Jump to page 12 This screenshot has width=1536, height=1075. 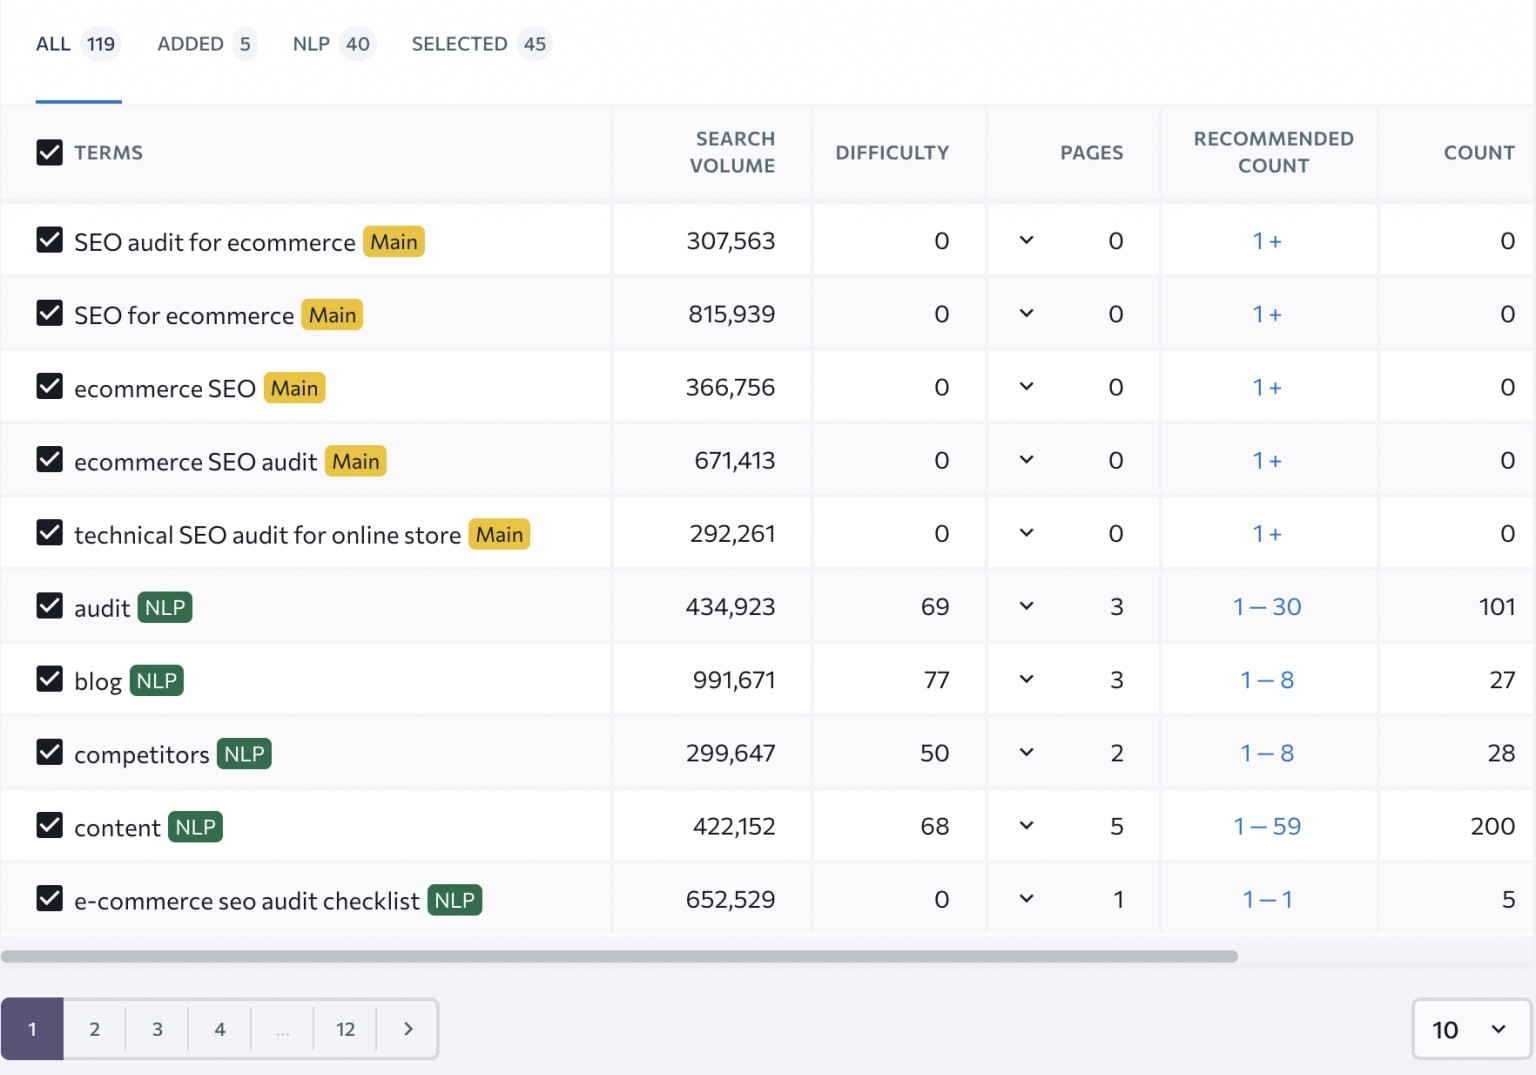345,1028
